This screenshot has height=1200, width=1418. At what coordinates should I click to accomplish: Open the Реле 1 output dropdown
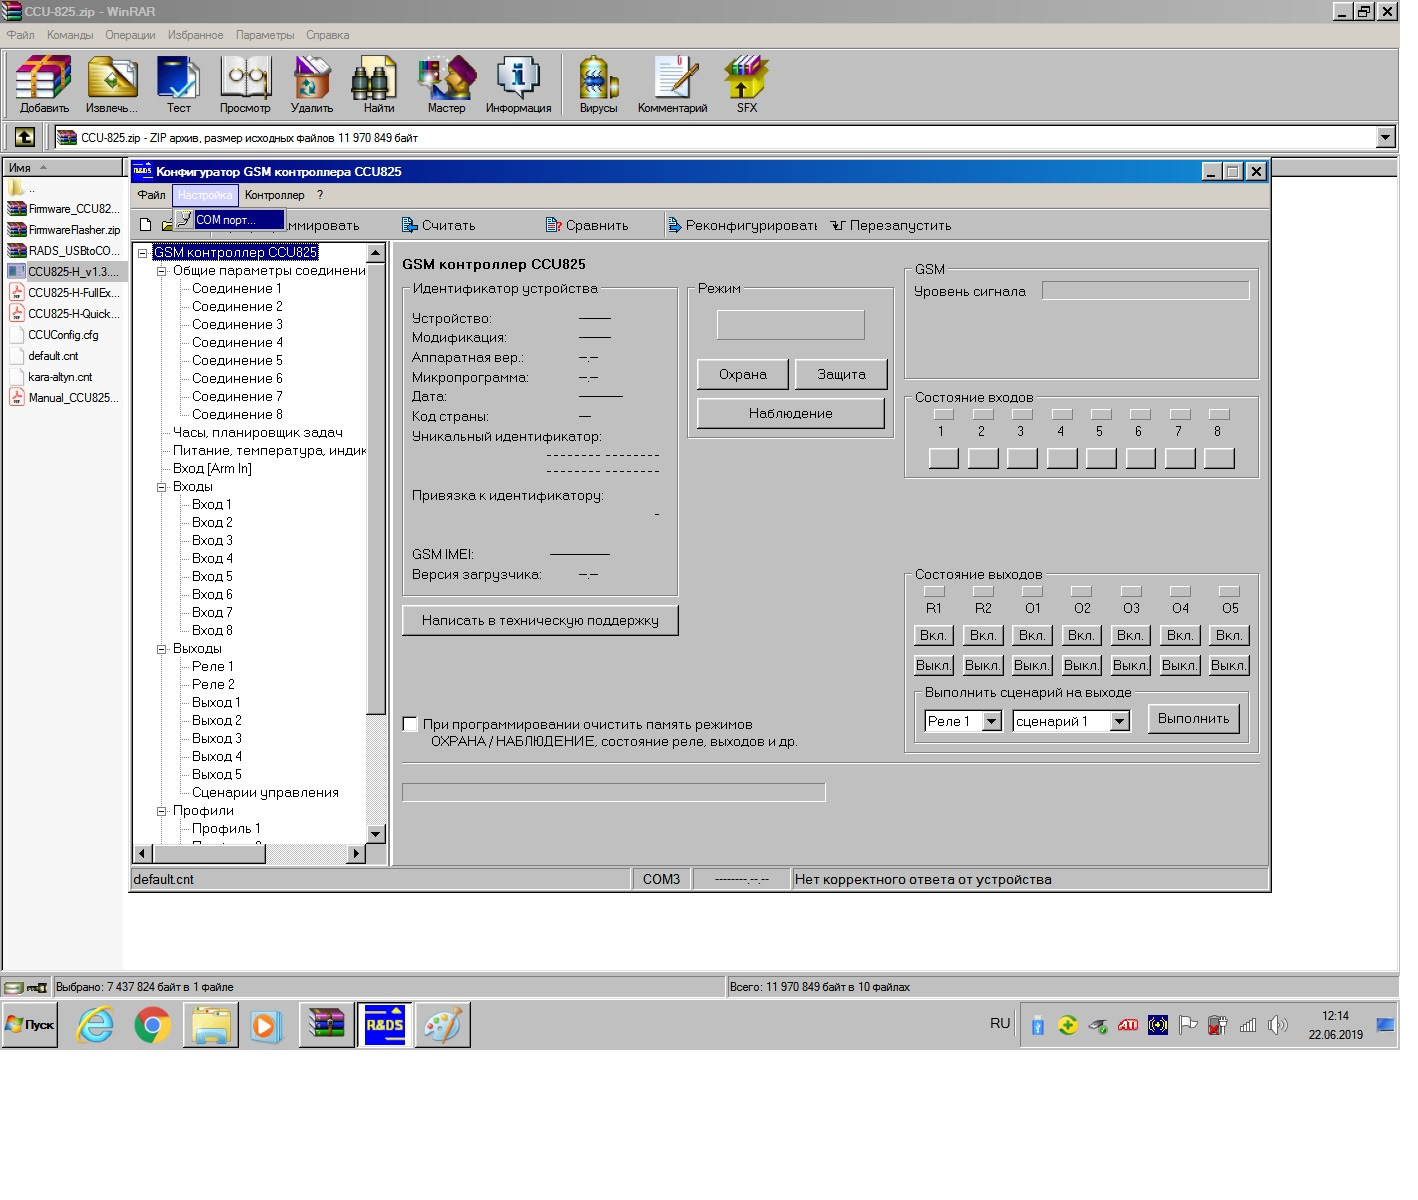991,721
